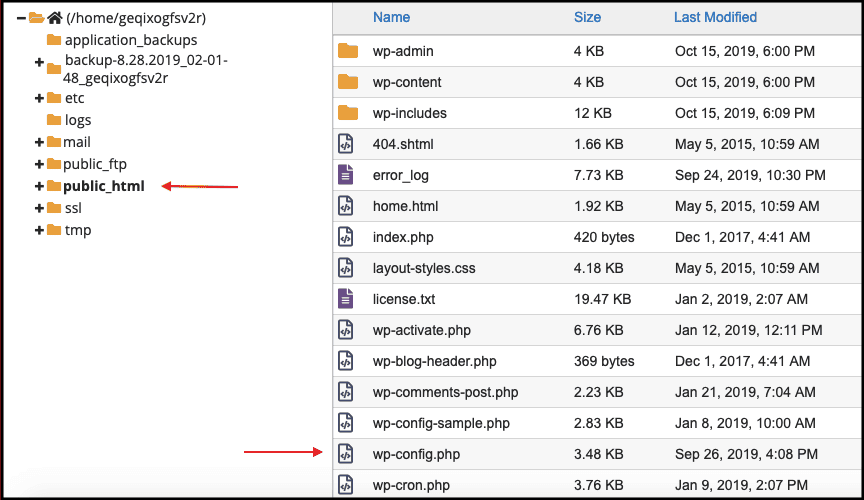This screenshot has height=500, width=864.
Task: Expand the mail folder plus sign
Action: 39,142
